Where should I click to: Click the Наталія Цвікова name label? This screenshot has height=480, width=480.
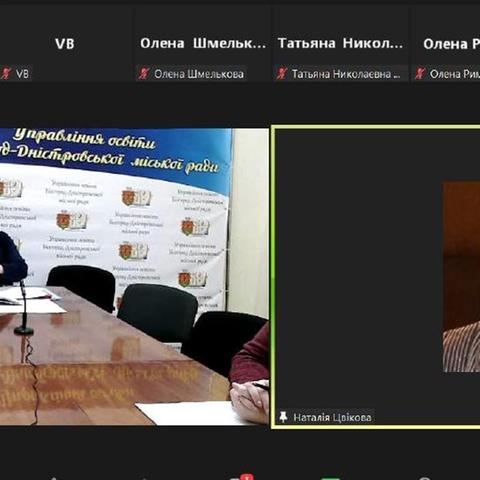pos(332,418)
